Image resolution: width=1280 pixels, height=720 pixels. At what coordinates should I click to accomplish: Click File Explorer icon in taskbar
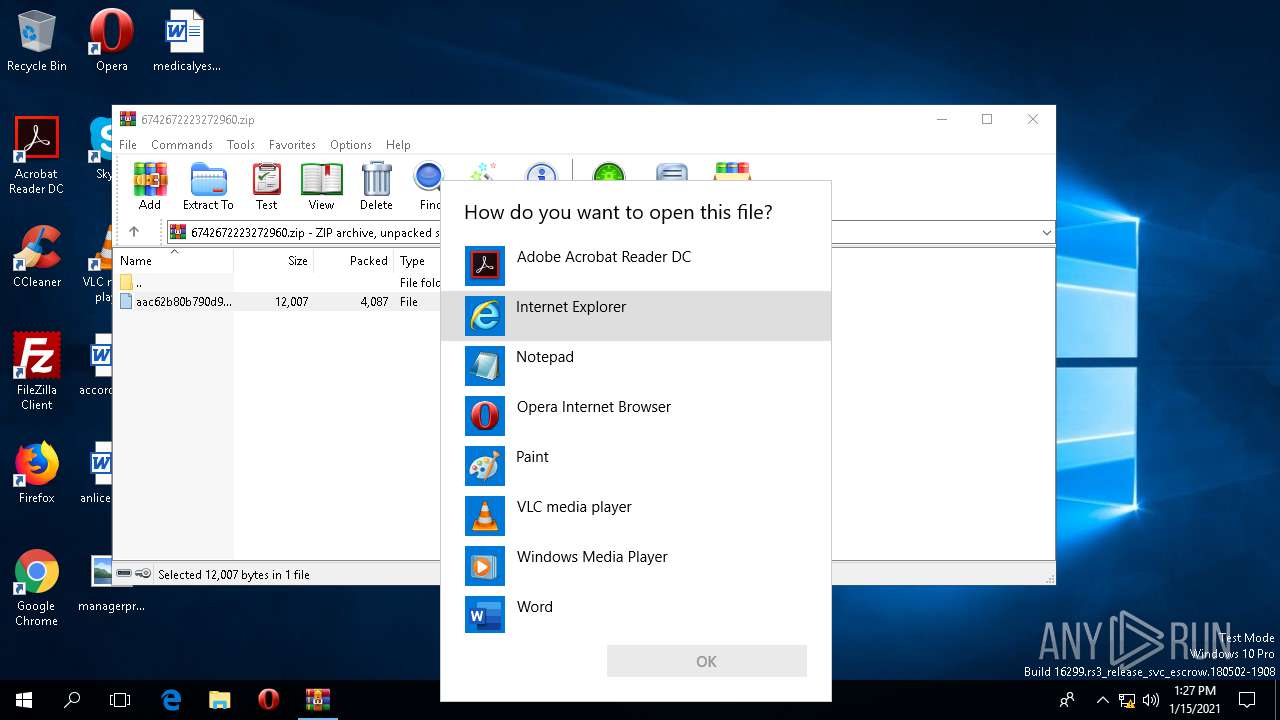coord(220,699)
